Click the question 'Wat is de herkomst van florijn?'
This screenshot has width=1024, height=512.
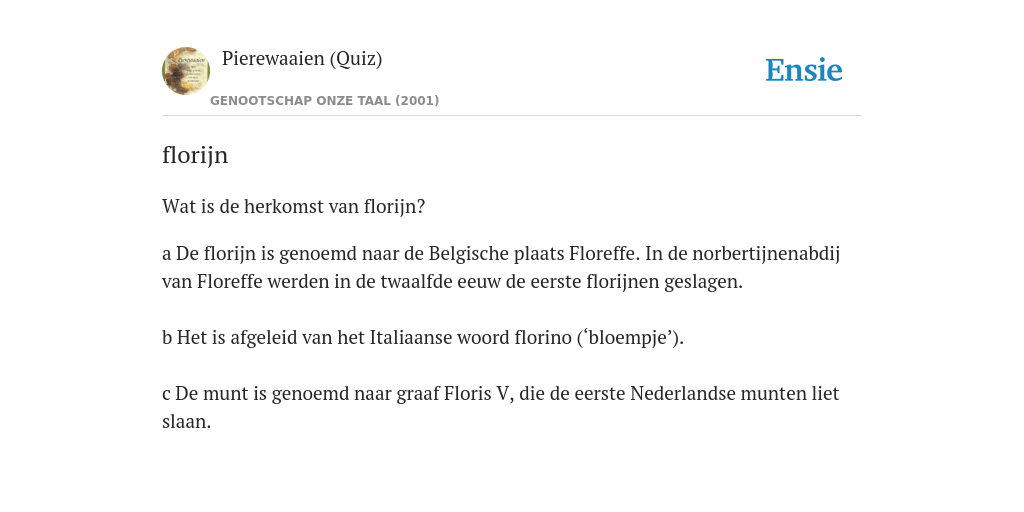(x=293, y=207)
